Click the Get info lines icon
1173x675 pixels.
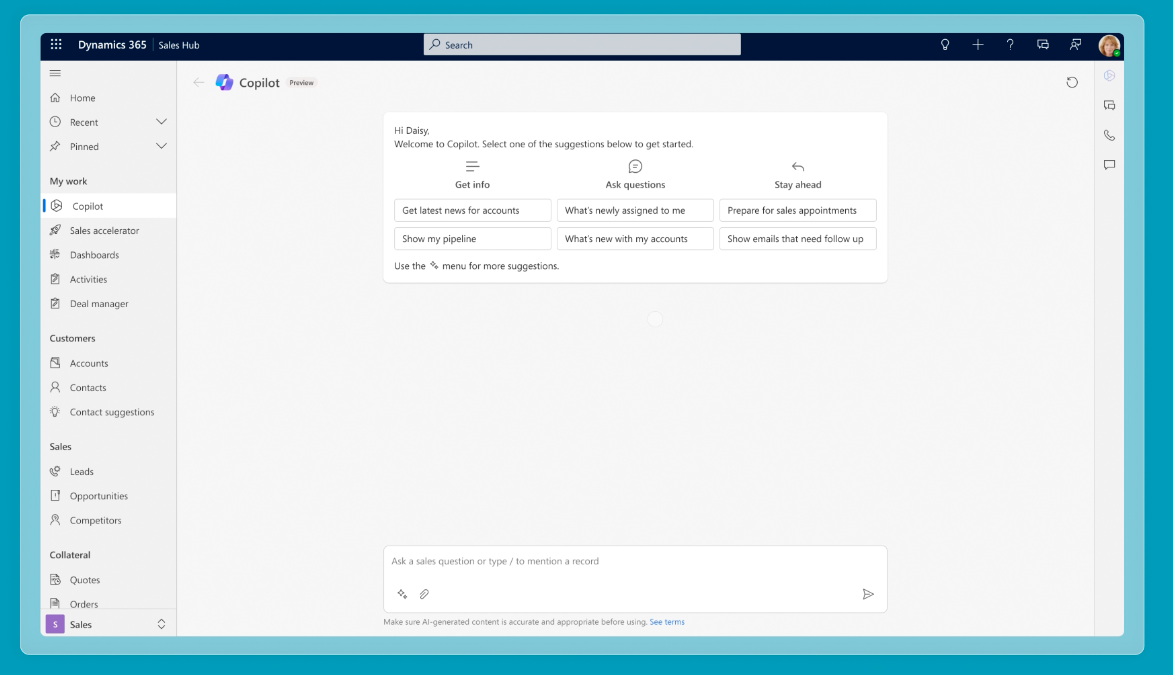pyautogui.click(x=472, y=166)
